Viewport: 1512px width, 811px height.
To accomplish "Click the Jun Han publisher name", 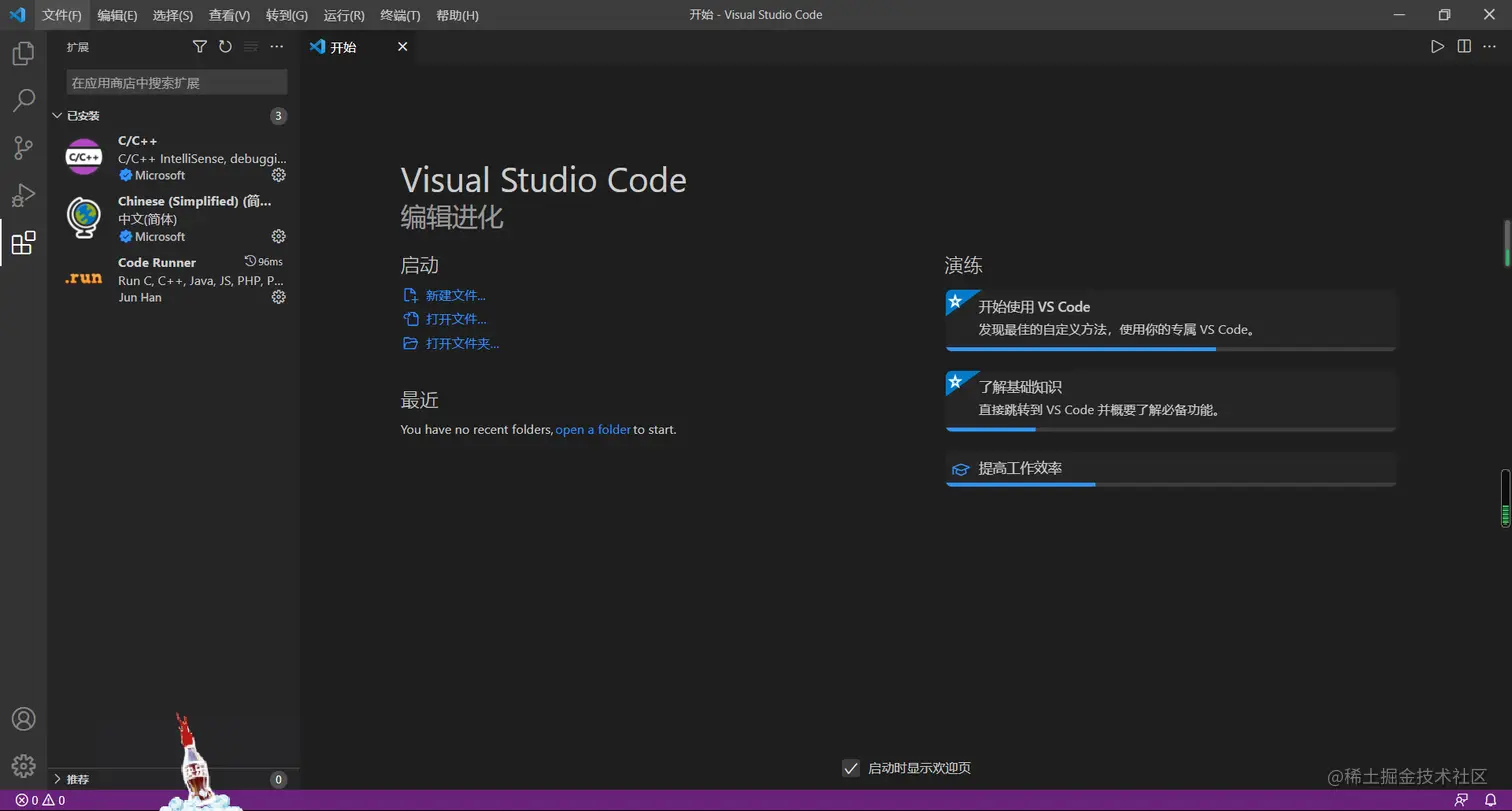I will point(140,297).
